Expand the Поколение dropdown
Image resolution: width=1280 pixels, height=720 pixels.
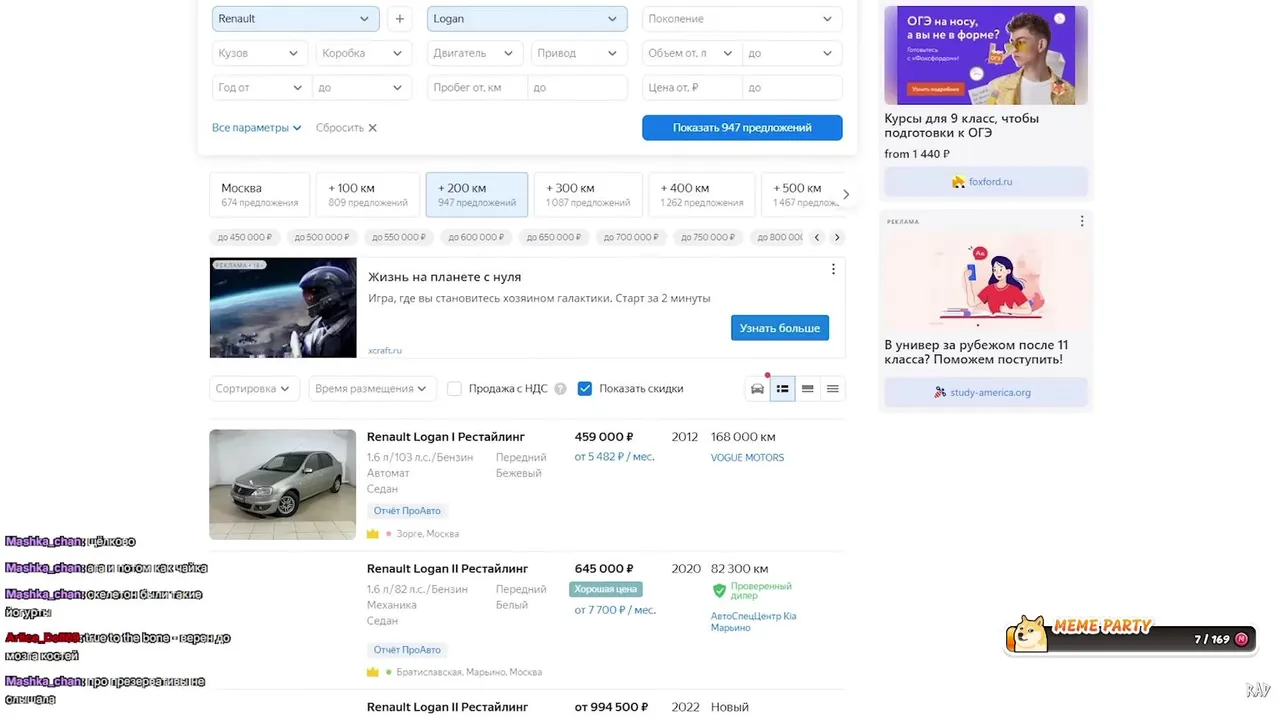pyautogui.click(x=741, y=19)
